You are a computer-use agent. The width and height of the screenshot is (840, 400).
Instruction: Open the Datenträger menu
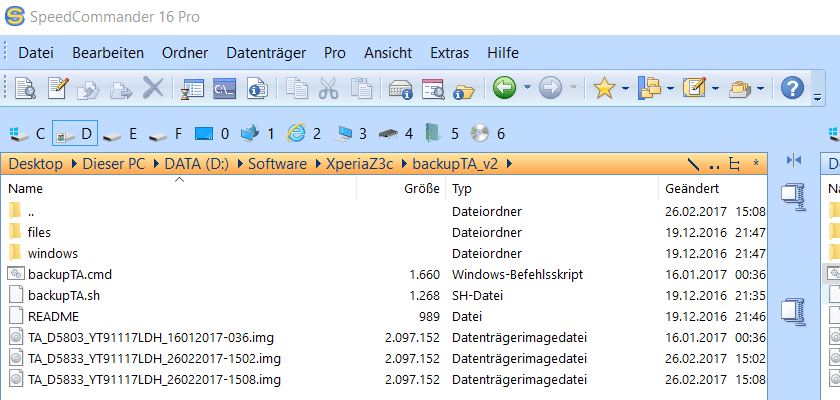coord(266,53)
